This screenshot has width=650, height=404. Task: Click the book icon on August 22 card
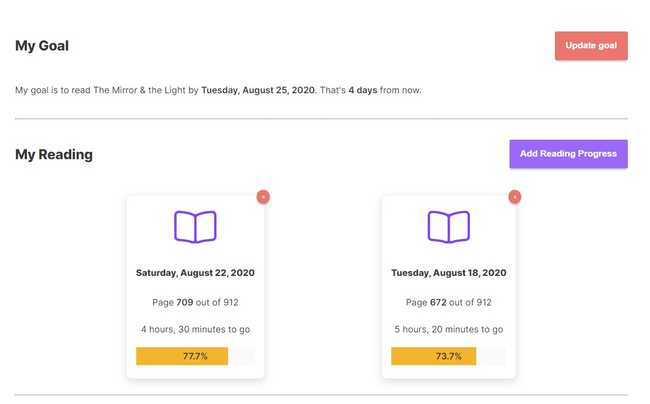[195, 227]
